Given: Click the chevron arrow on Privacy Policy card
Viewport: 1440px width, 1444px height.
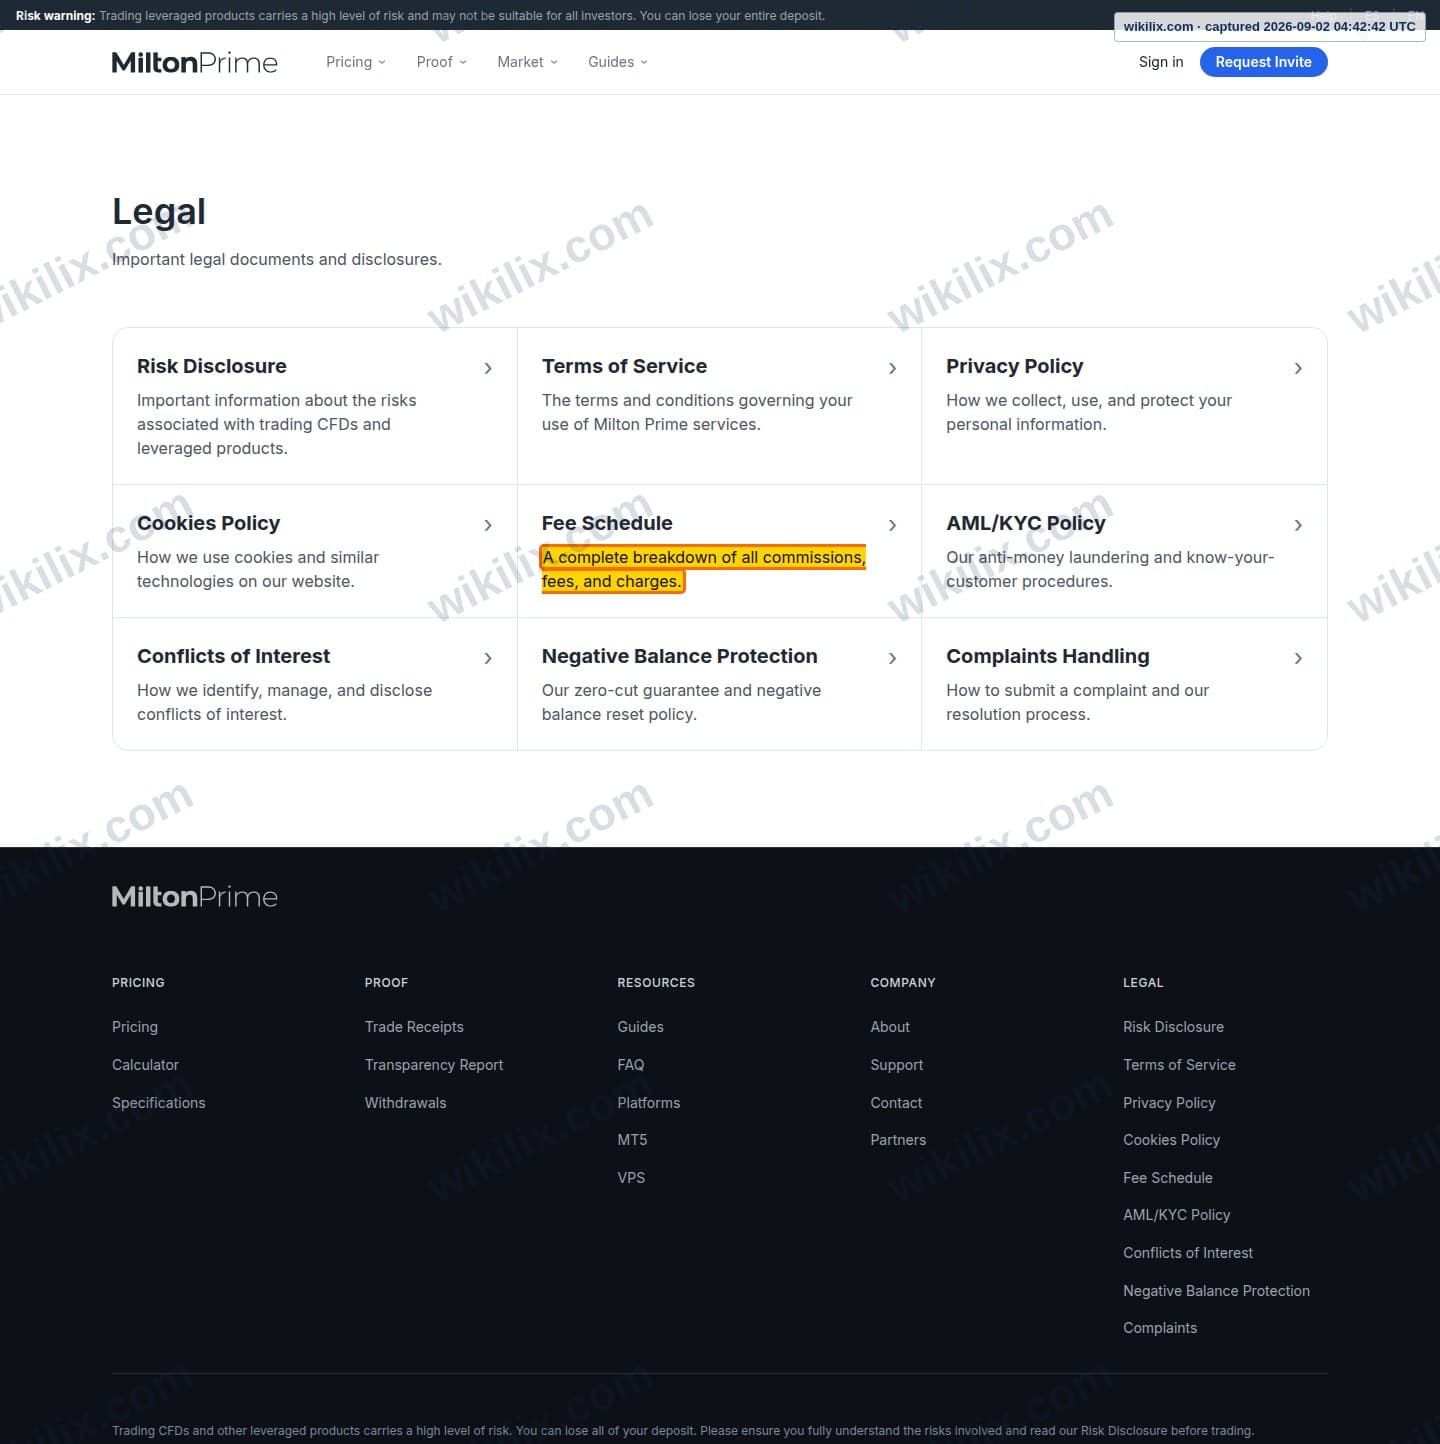Looking at the screenshot, I should pyautogui.click(x=1298, y=368).
